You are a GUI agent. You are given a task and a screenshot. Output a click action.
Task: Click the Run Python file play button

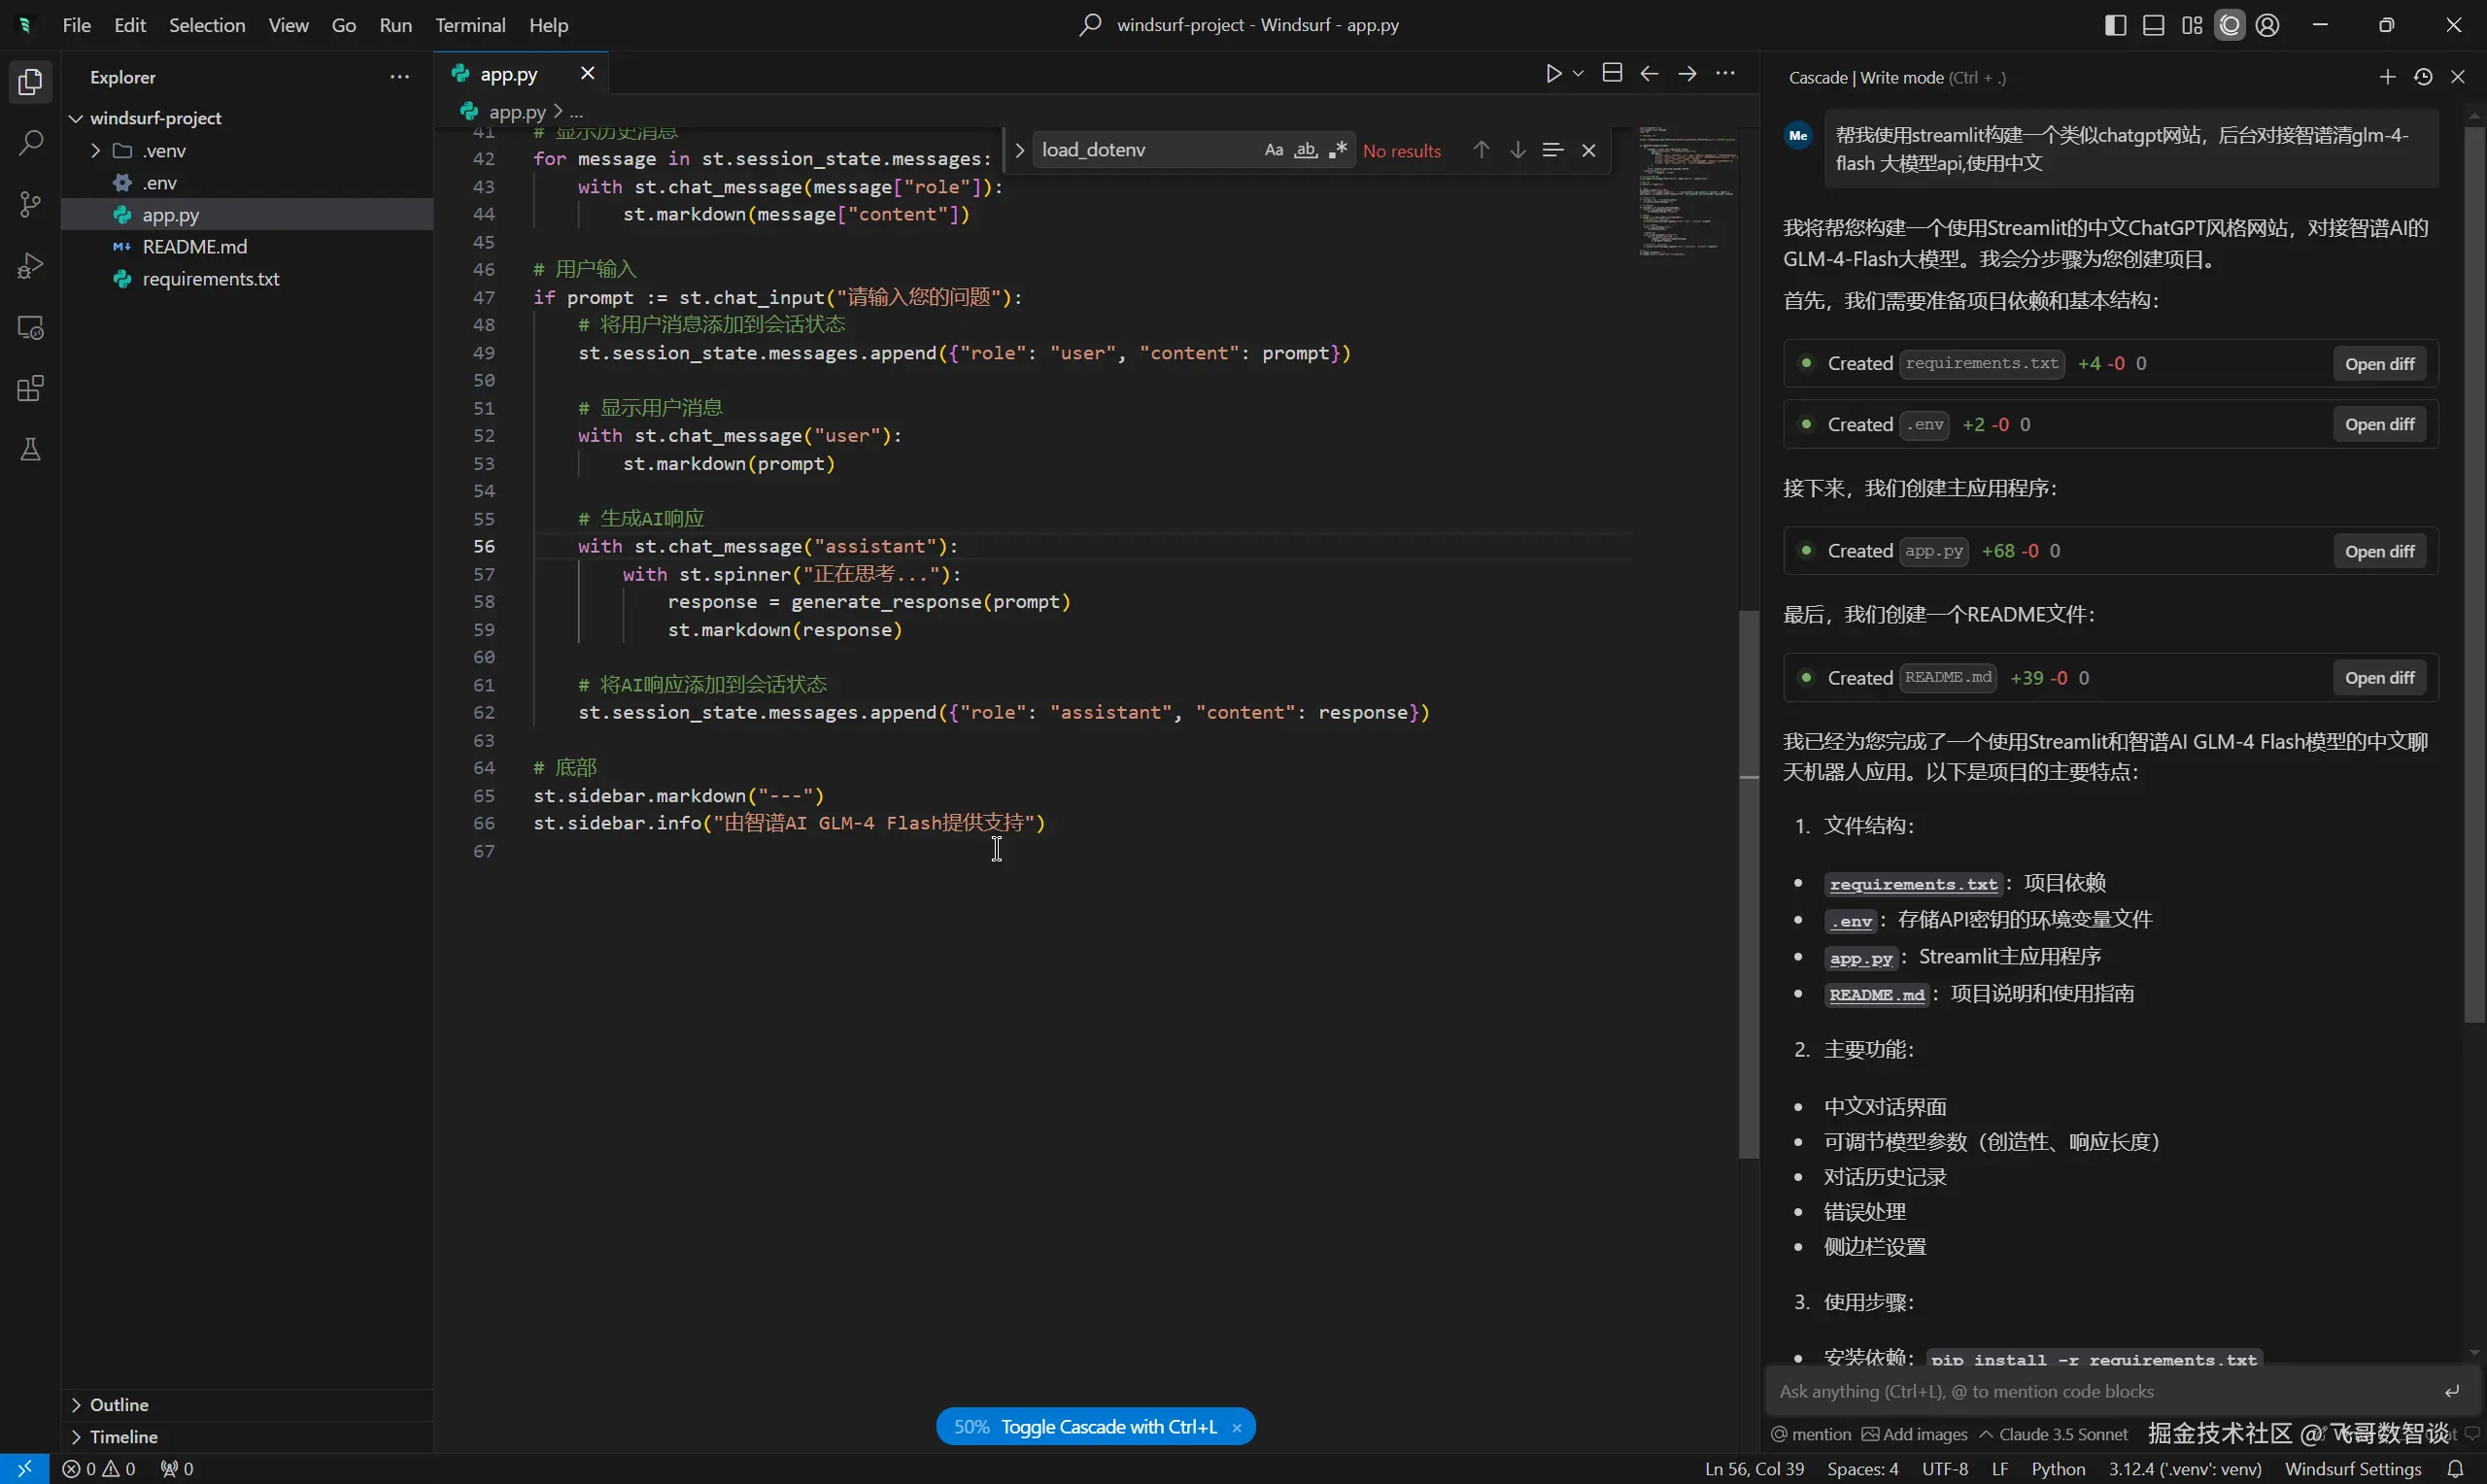click(x=1553, y=74)
